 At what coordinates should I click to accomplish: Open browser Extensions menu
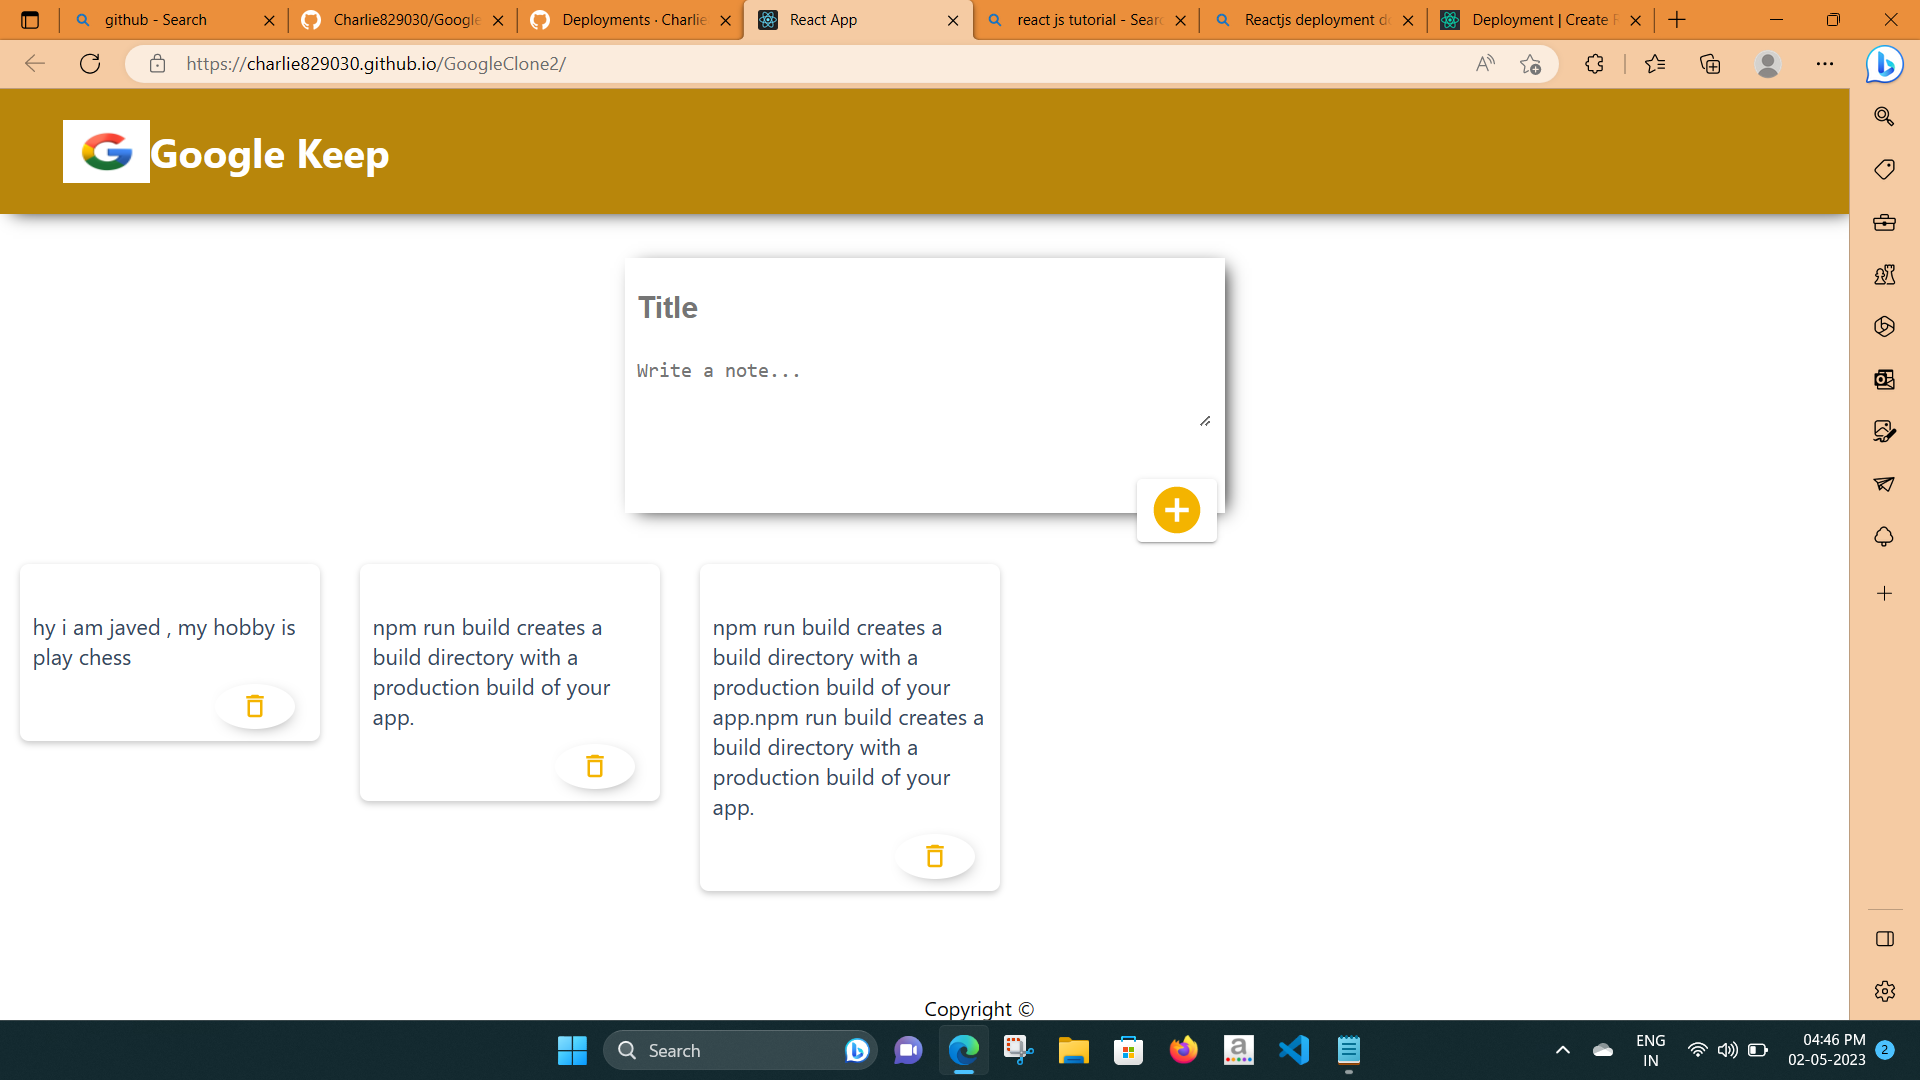[1594, 64]
